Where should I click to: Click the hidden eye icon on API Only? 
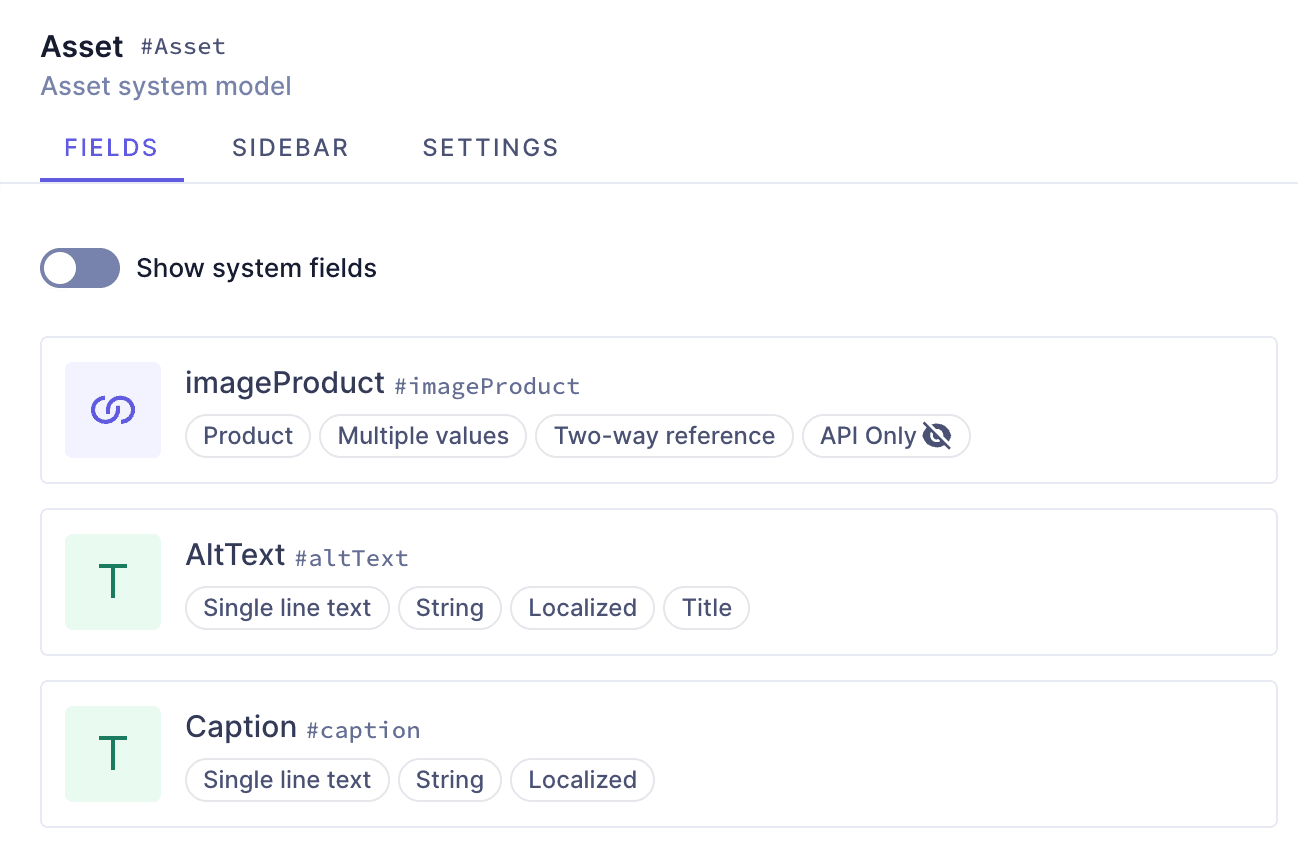937,436
